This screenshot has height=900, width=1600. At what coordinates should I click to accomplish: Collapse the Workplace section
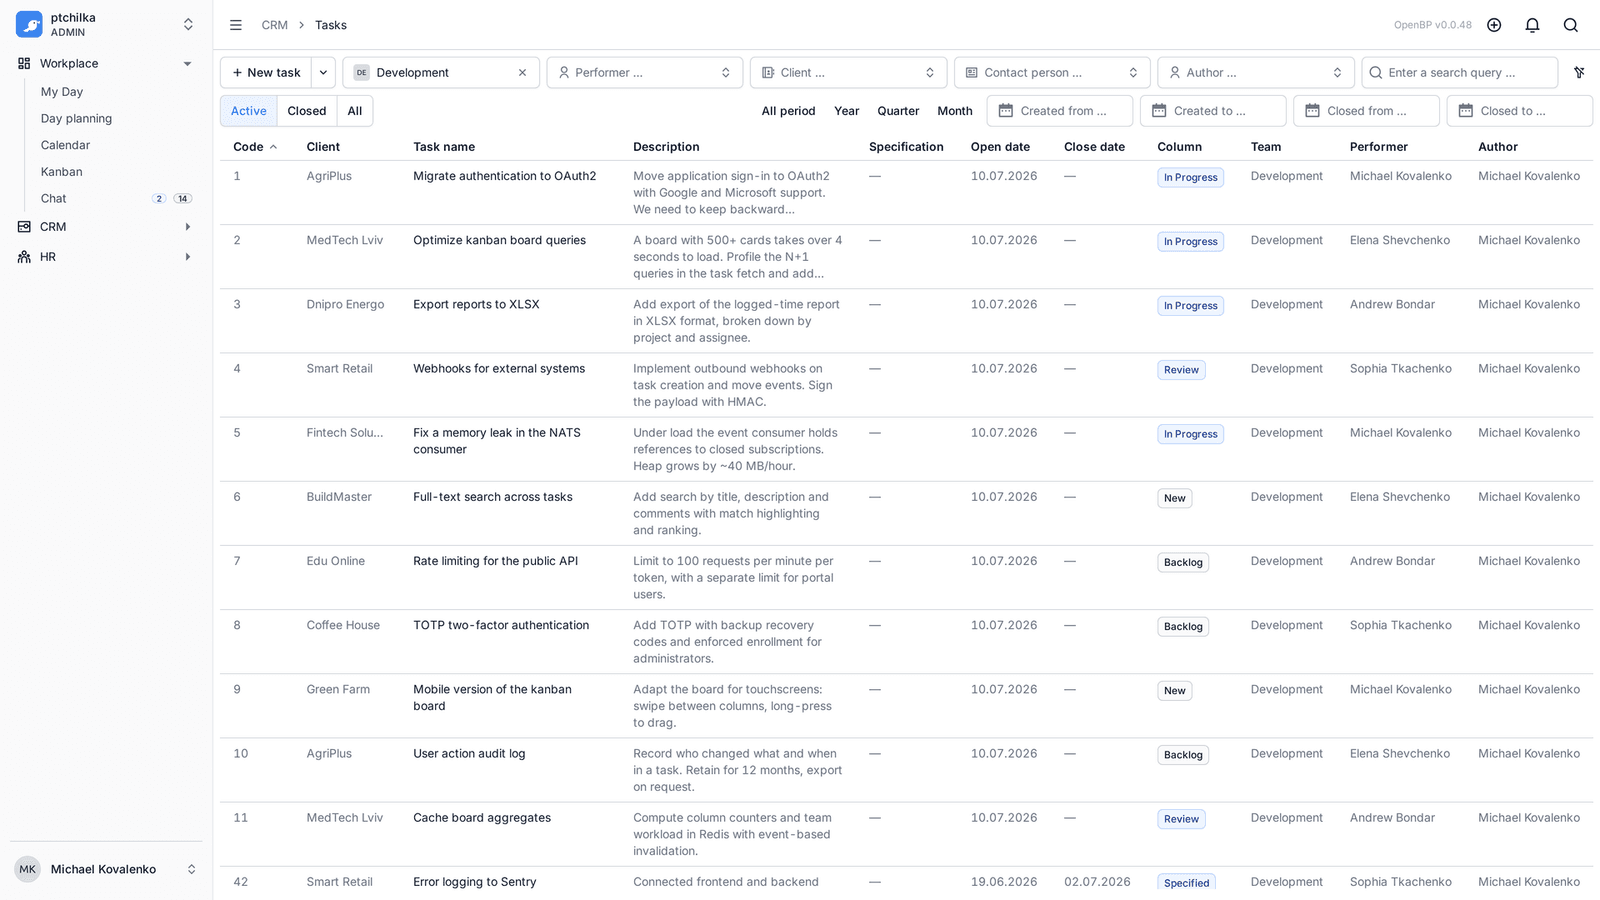pyautogui.click(x=187, y=64)
